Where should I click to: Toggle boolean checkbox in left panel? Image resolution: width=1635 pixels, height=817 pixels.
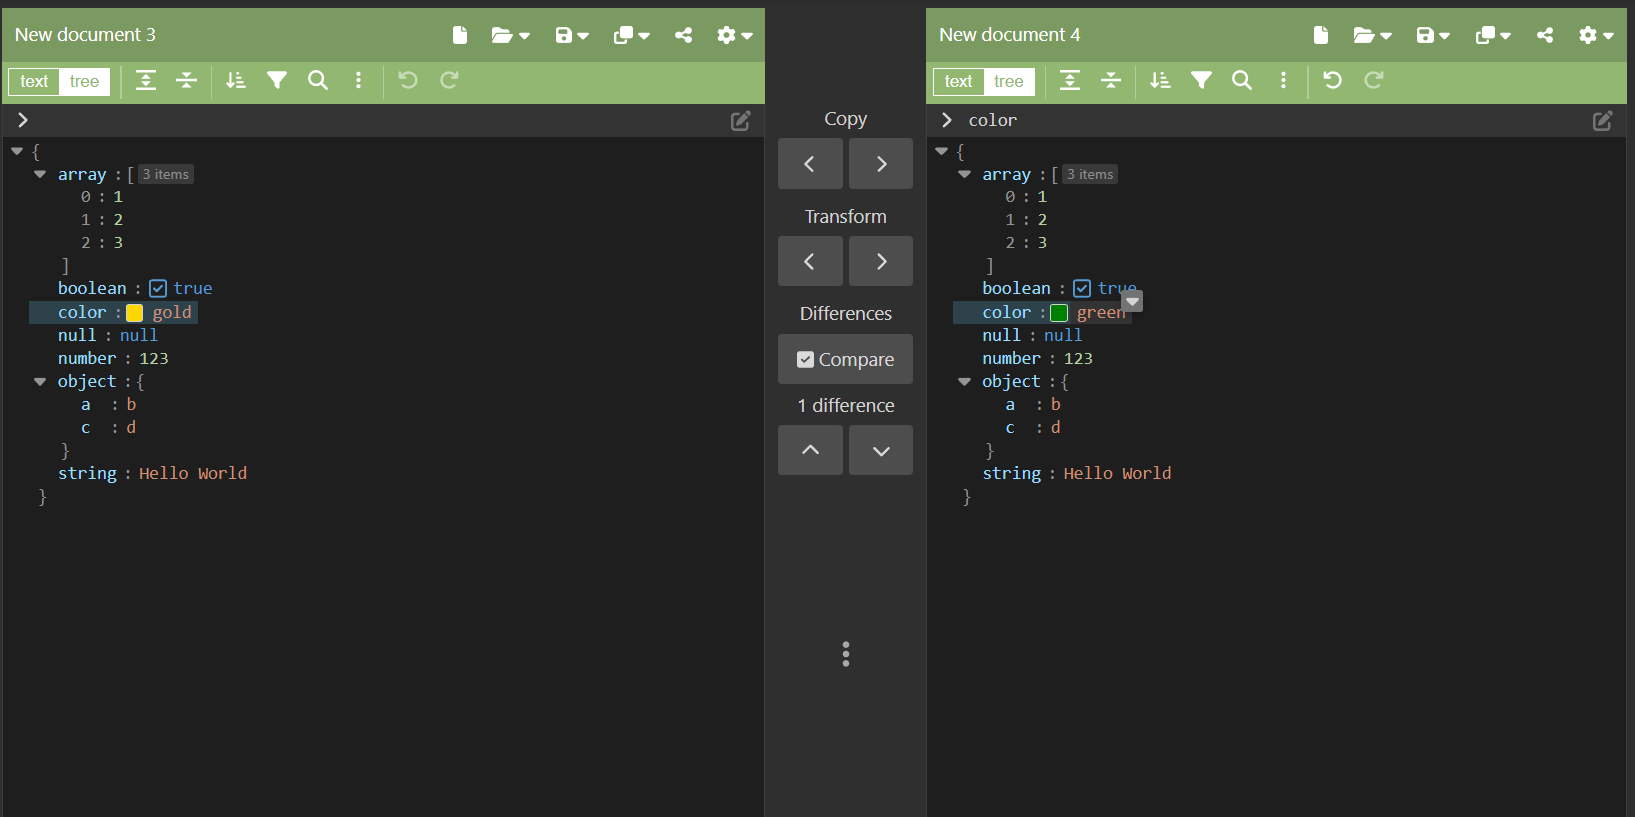click(158, 289)
